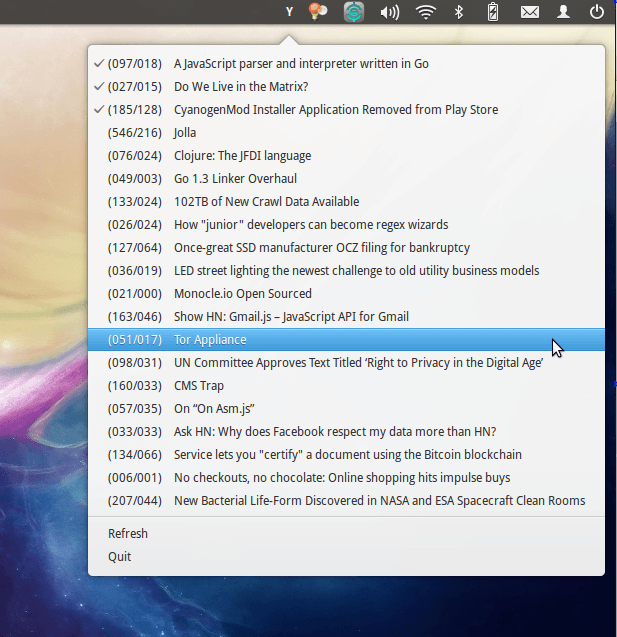
Task: Open checked story A JavaScript parser written in Go
Action: pyautogui.click(x=346, y=64)
